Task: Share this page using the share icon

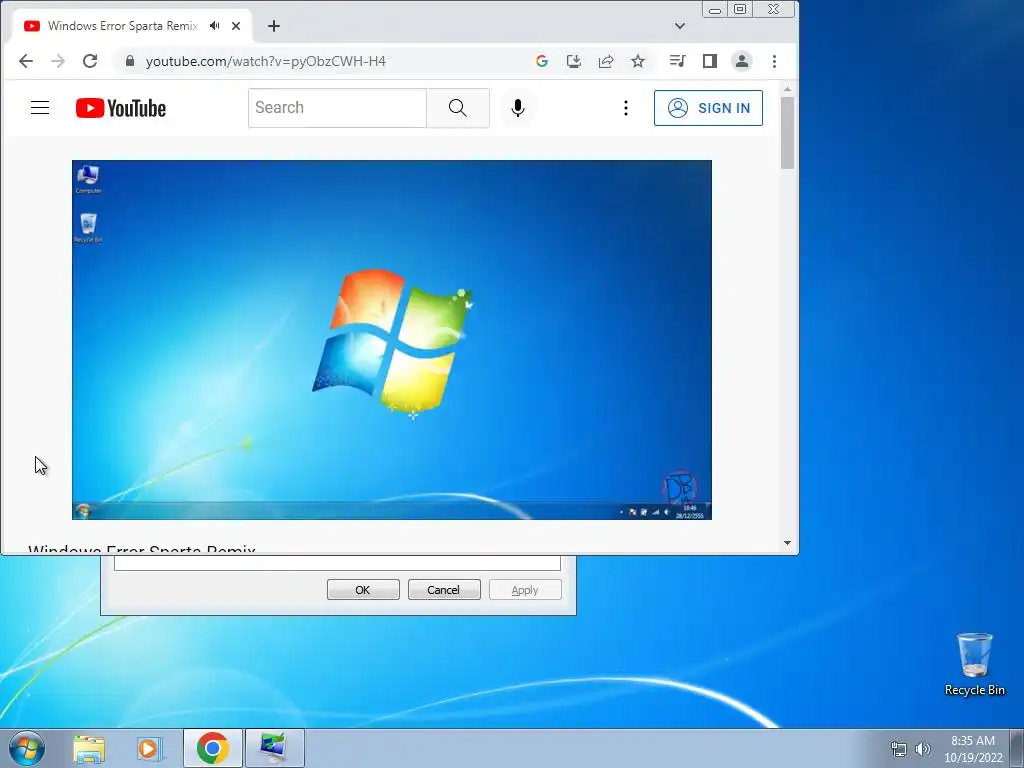Action: click(606, 61)
